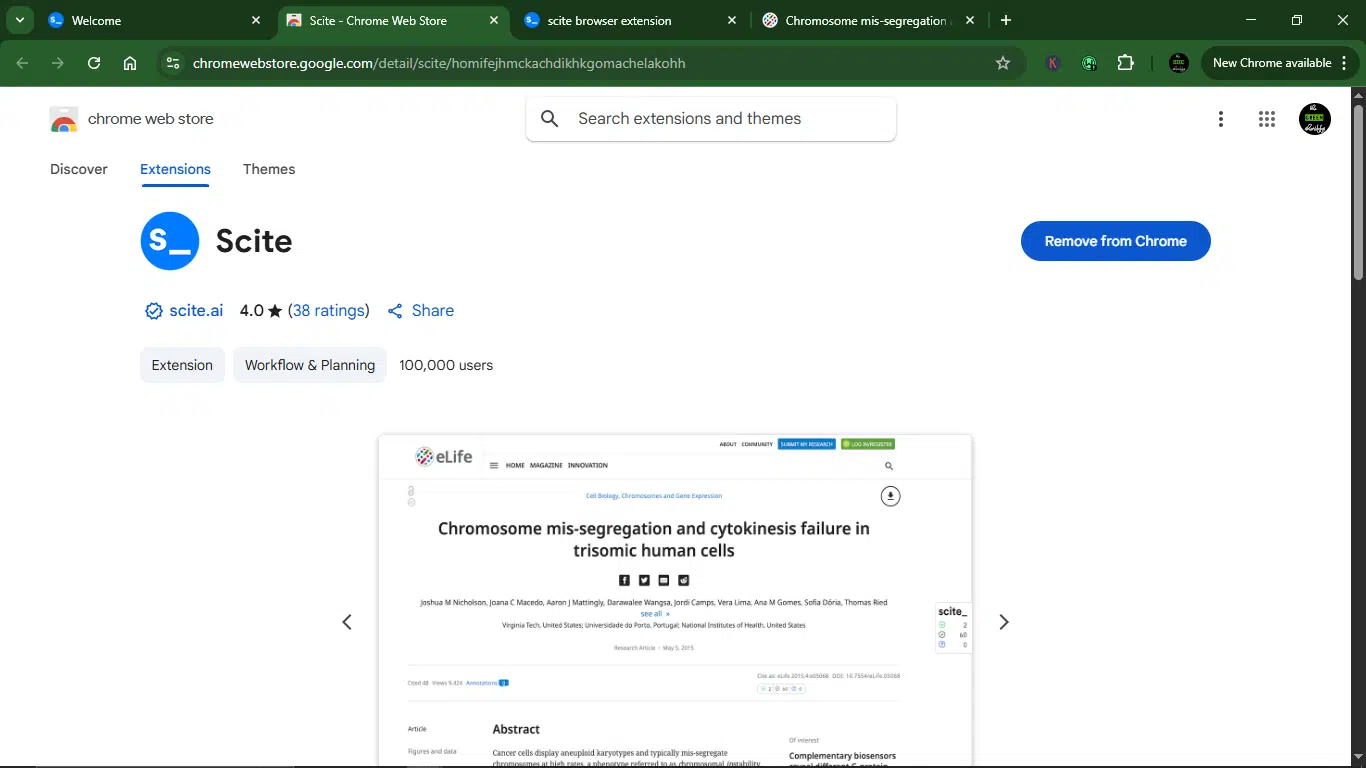
Task: Select the Extensions section
Action: (175, 169)
